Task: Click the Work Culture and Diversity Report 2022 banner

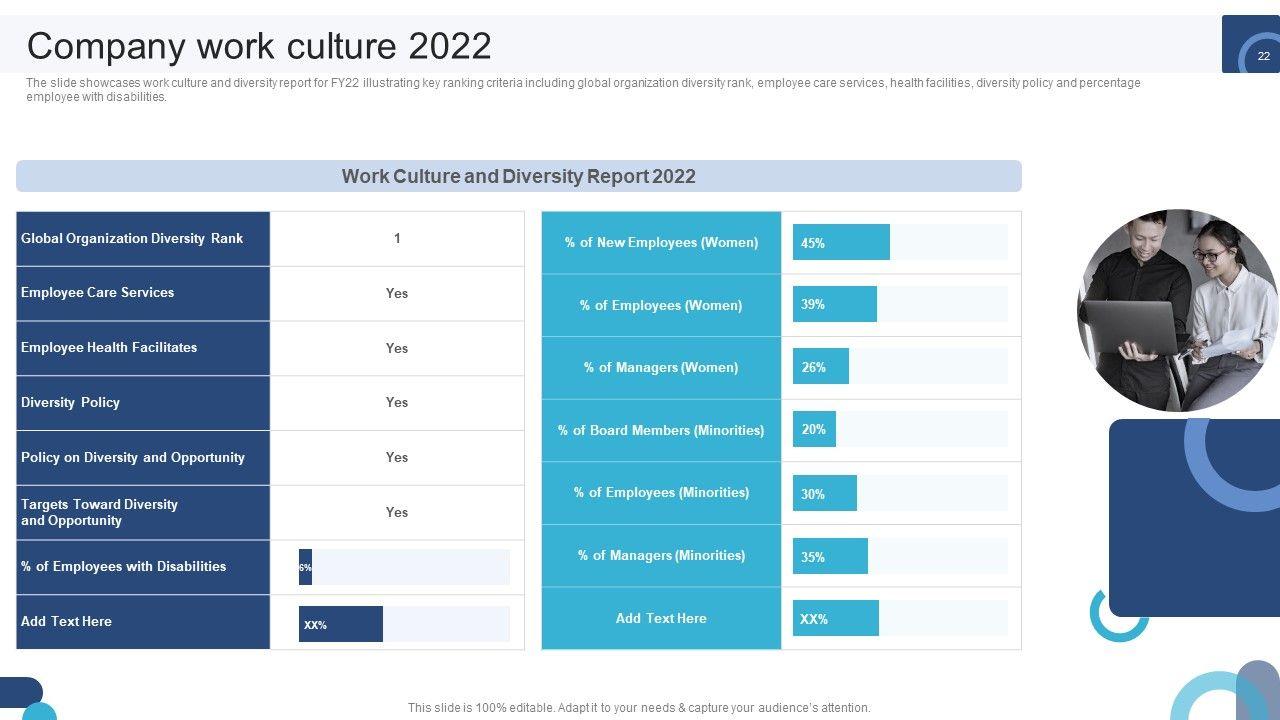Action: (x=518, y=176)
